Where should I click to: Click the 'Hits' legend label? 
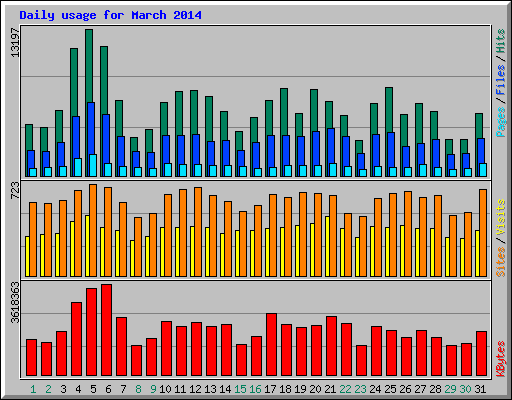[501, 41]
